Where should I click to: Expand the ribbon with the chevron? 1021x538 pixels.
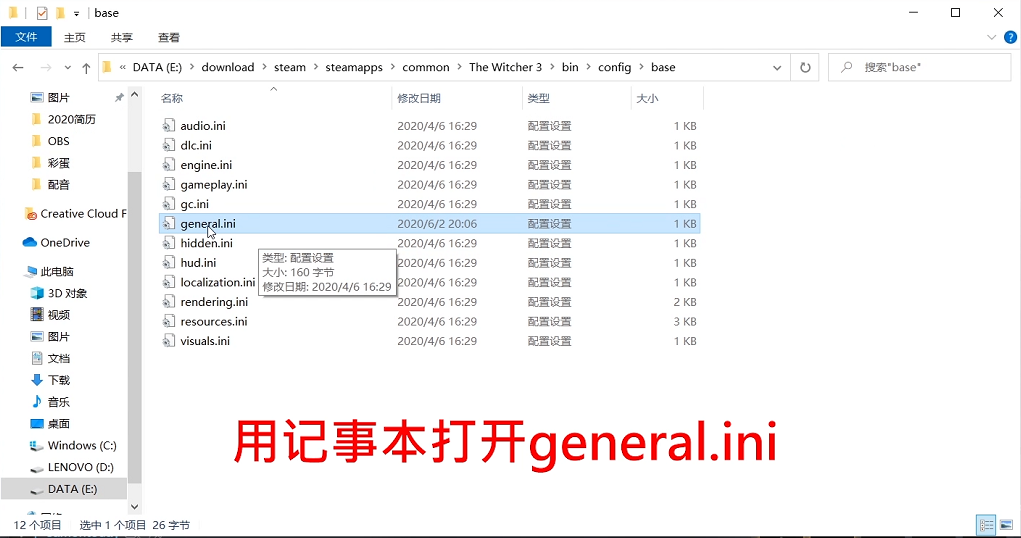992,37
